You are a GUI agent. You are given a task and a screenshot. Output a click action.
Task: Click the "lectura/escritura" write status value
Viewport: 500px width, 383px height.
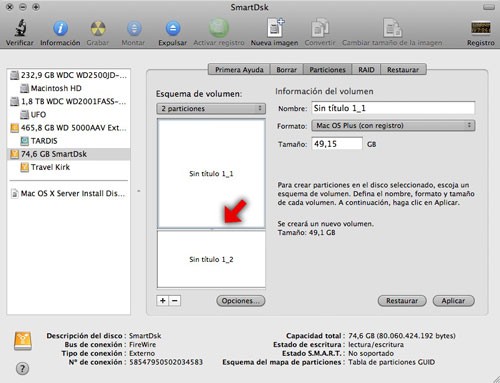point(376,344)
